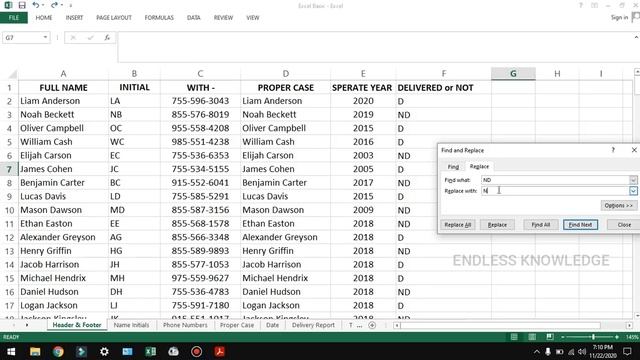Click the Find what input field

[556, 180]
